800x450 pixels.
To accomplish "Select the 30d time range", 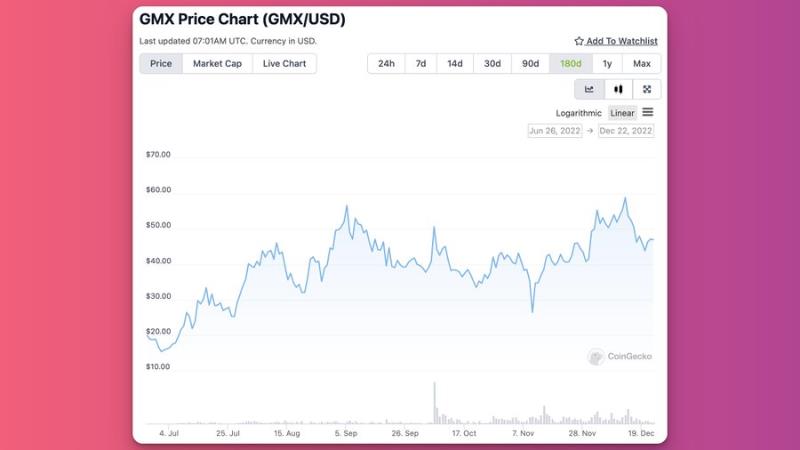I will [492, 64].
